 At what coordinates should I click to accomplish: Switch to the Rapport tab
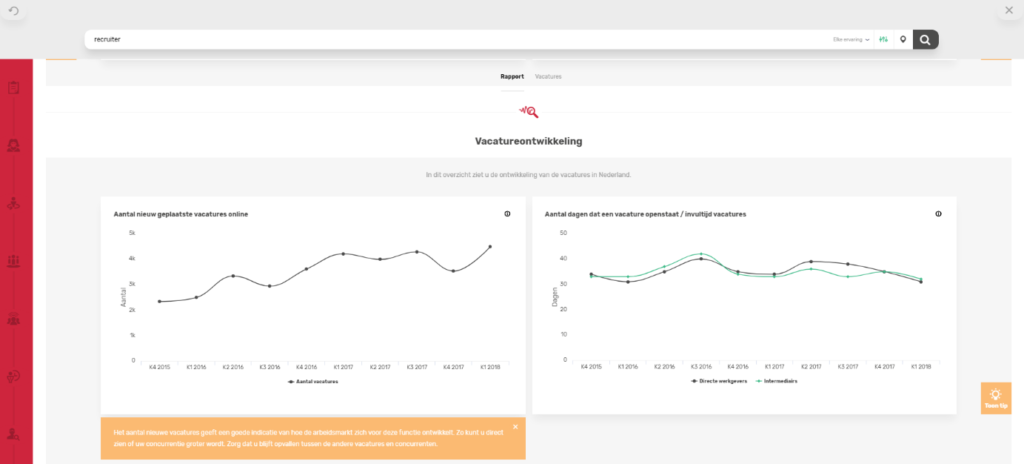pos(512,76)
